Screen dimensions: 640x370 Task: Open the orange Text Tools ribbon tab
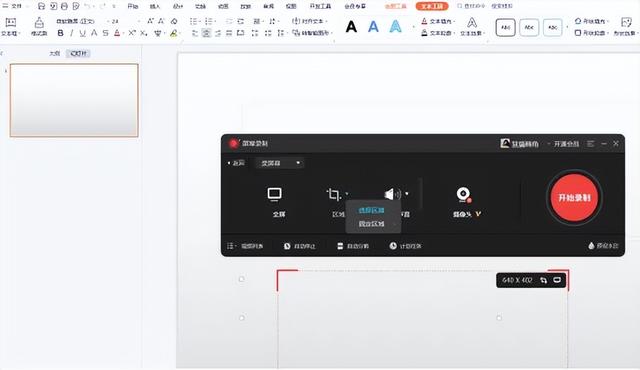(432, 6)
